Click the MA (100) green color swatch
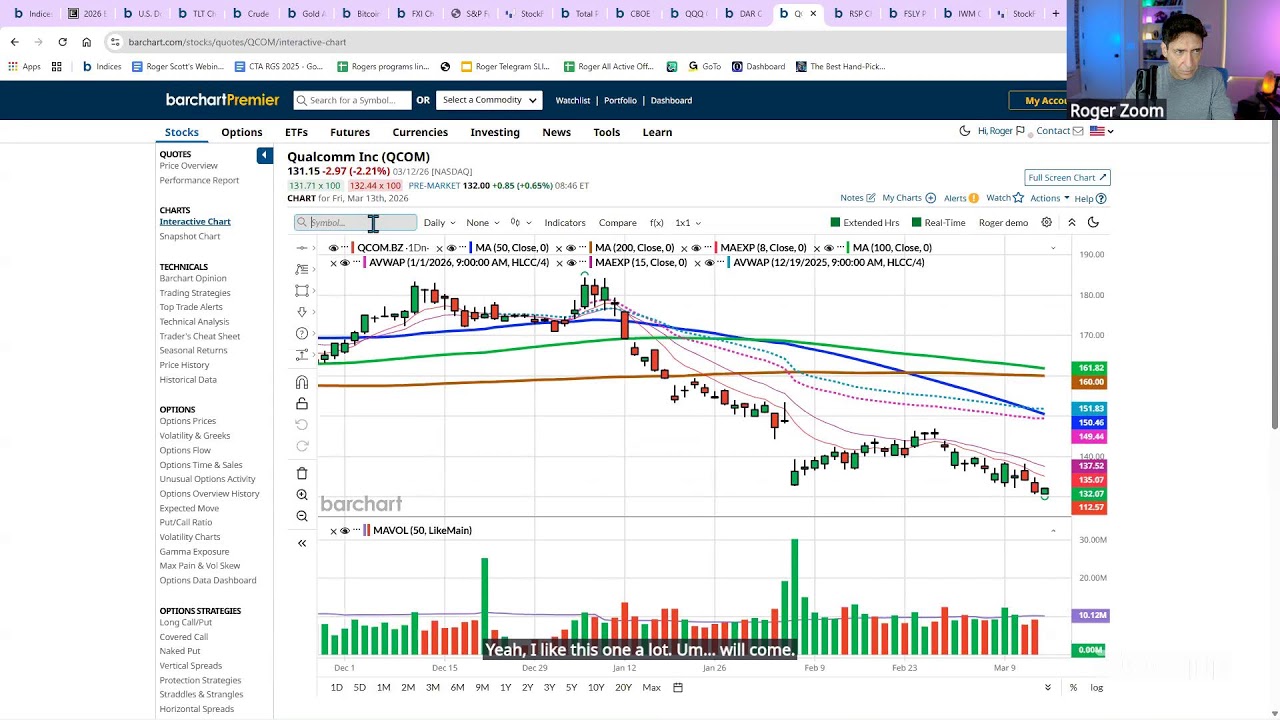This screenshot has width=1280, height=720. (x=848, y=248)
